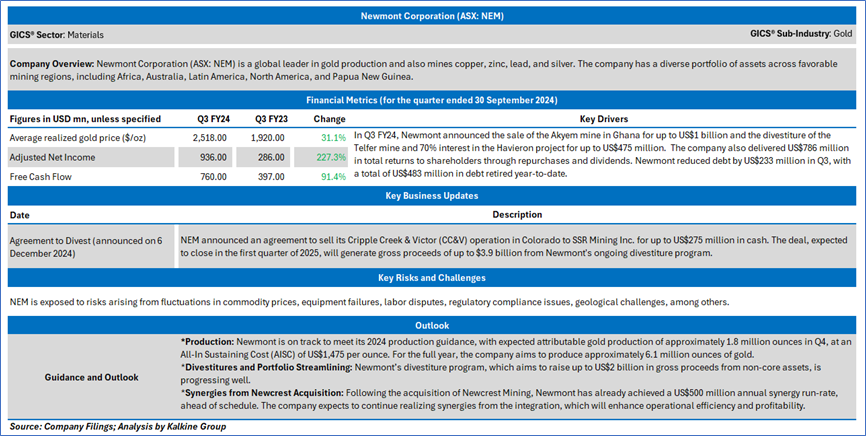This screenshot has width=866, height=436.
Task: Select the Source: Company Filings footnote
Action: point(118,426)
